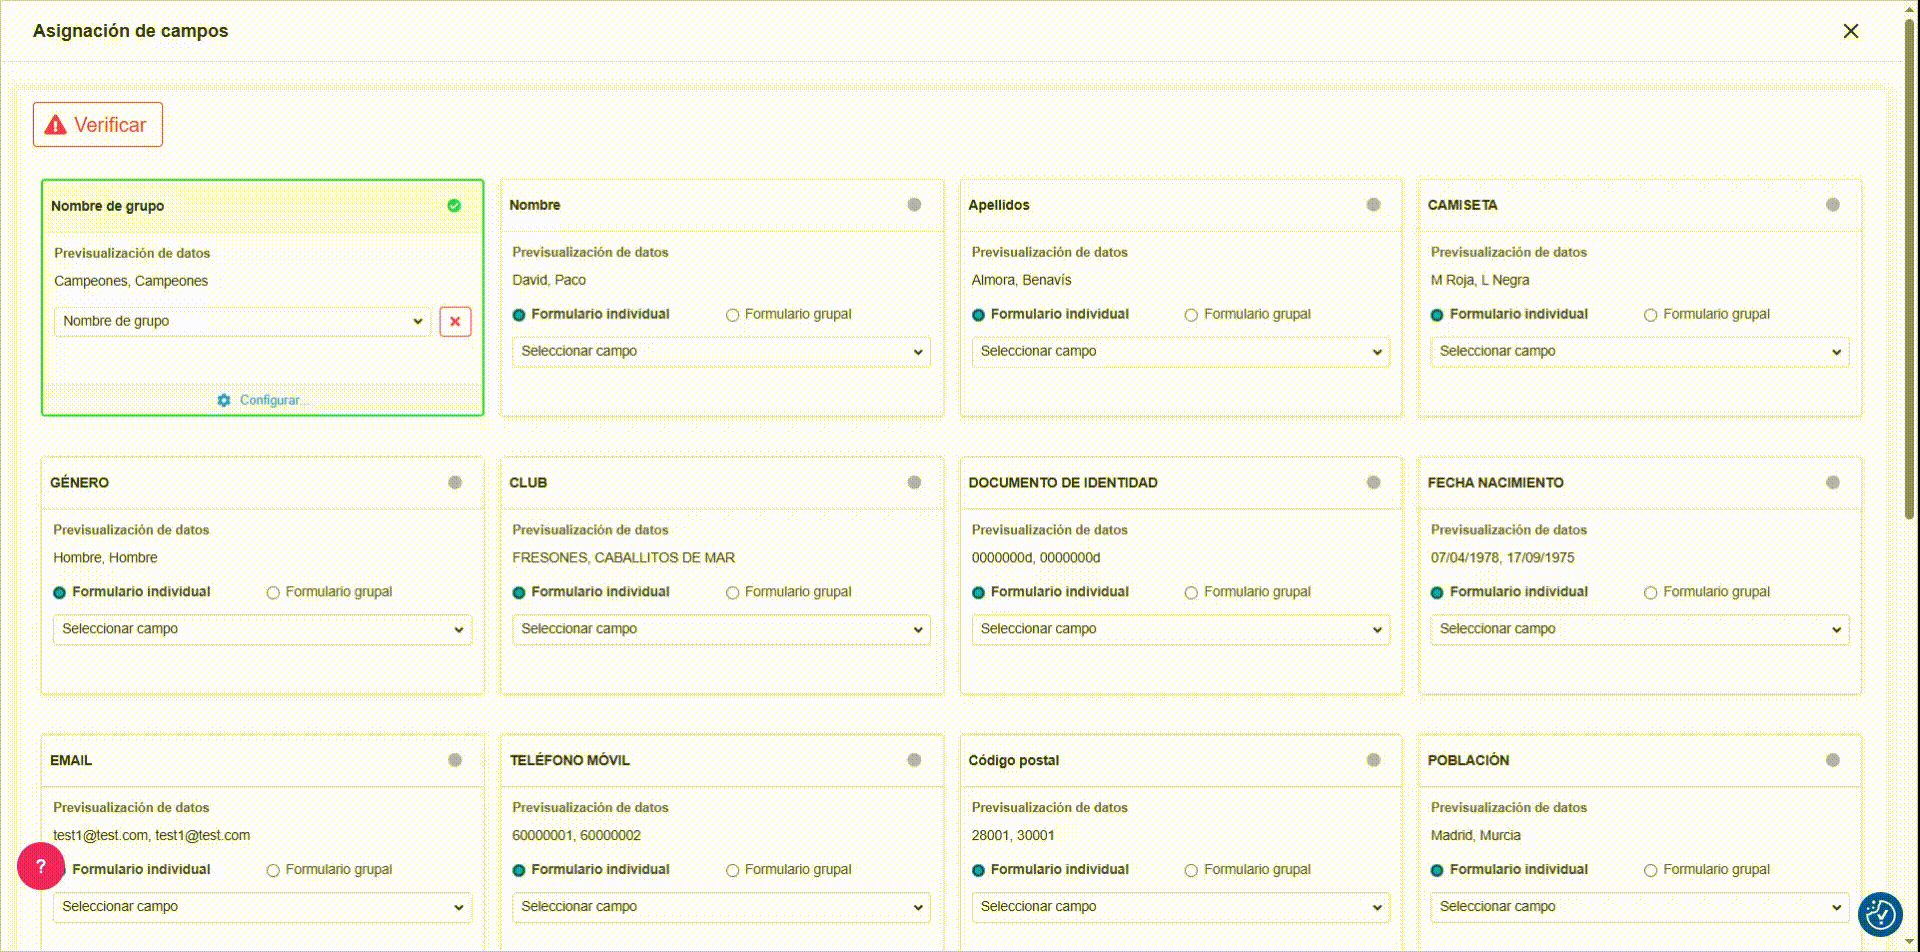Click the red help question mark bubble
The image size is (1920, 952).
(41, 866)
